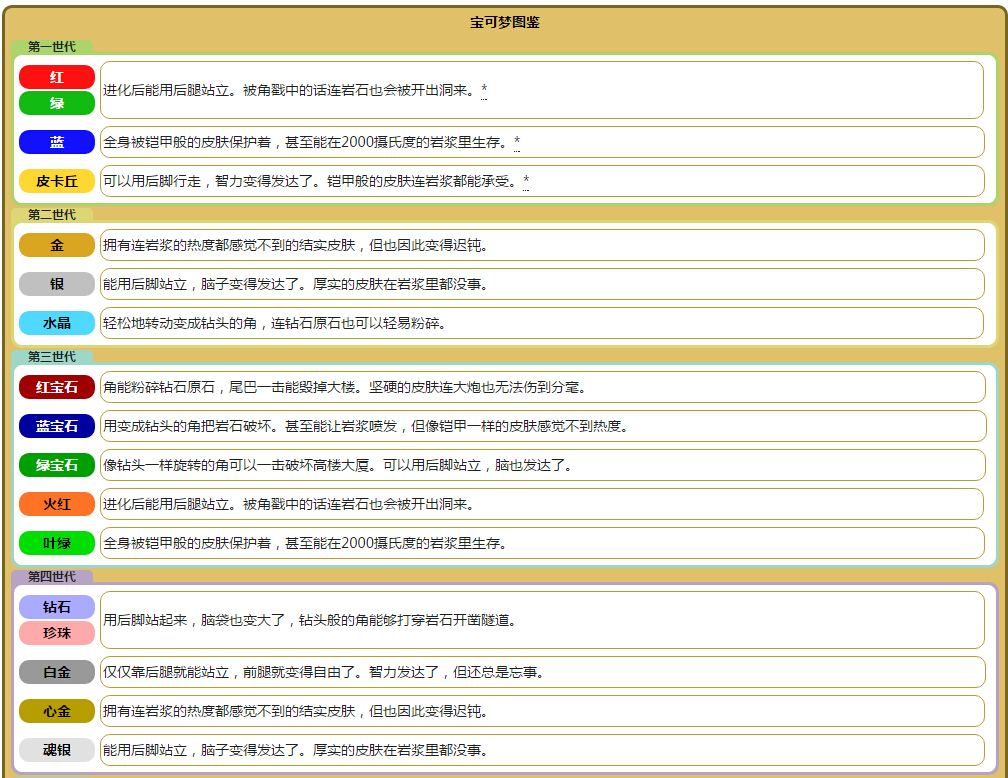Select the 珍珠 version badge

(x=57, y=633)
